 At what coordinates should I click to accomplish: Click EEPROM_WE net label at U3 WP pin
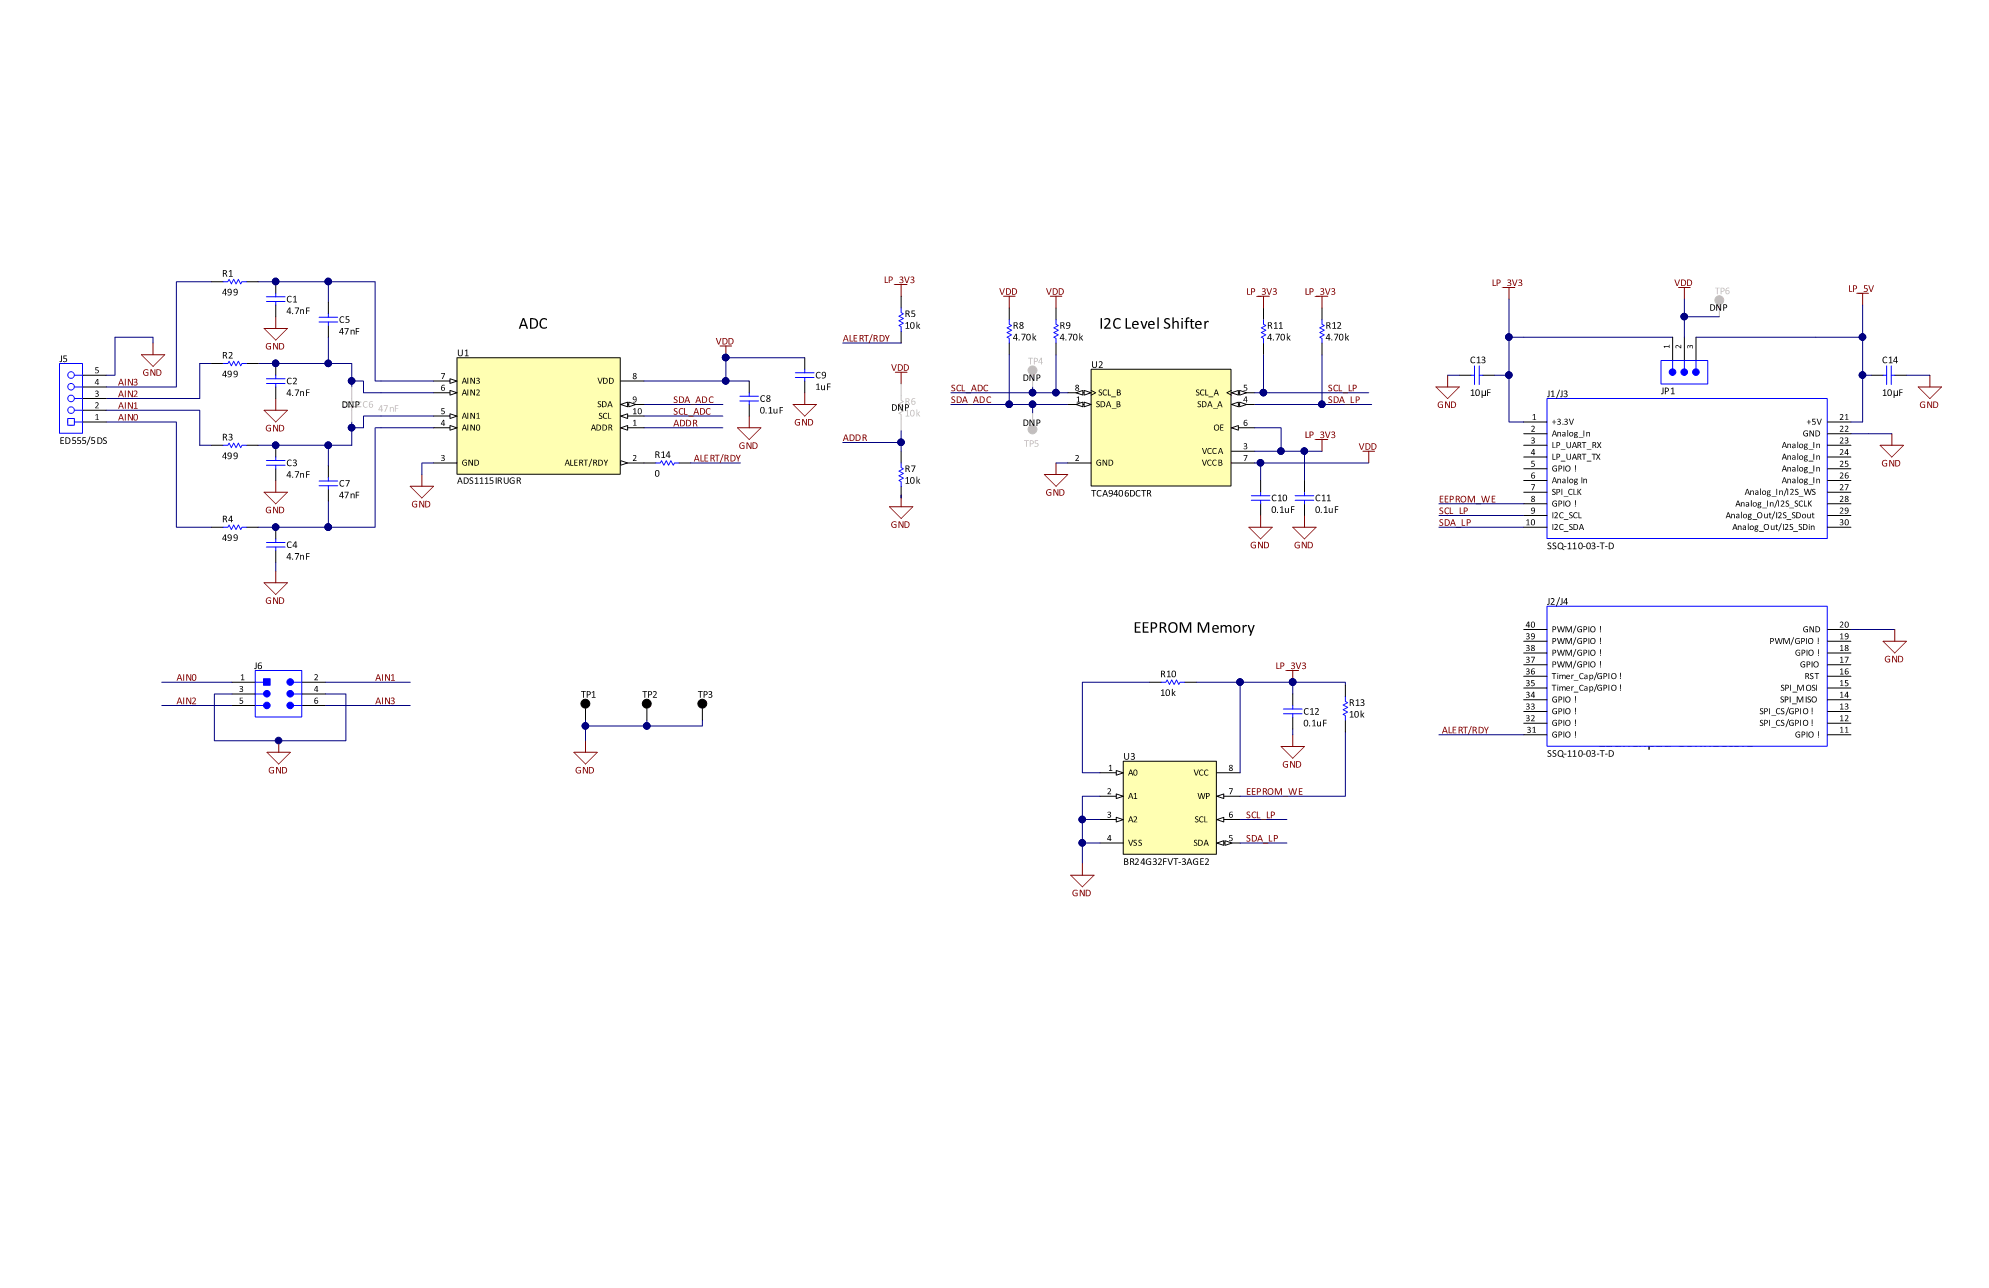point(1274,792)
